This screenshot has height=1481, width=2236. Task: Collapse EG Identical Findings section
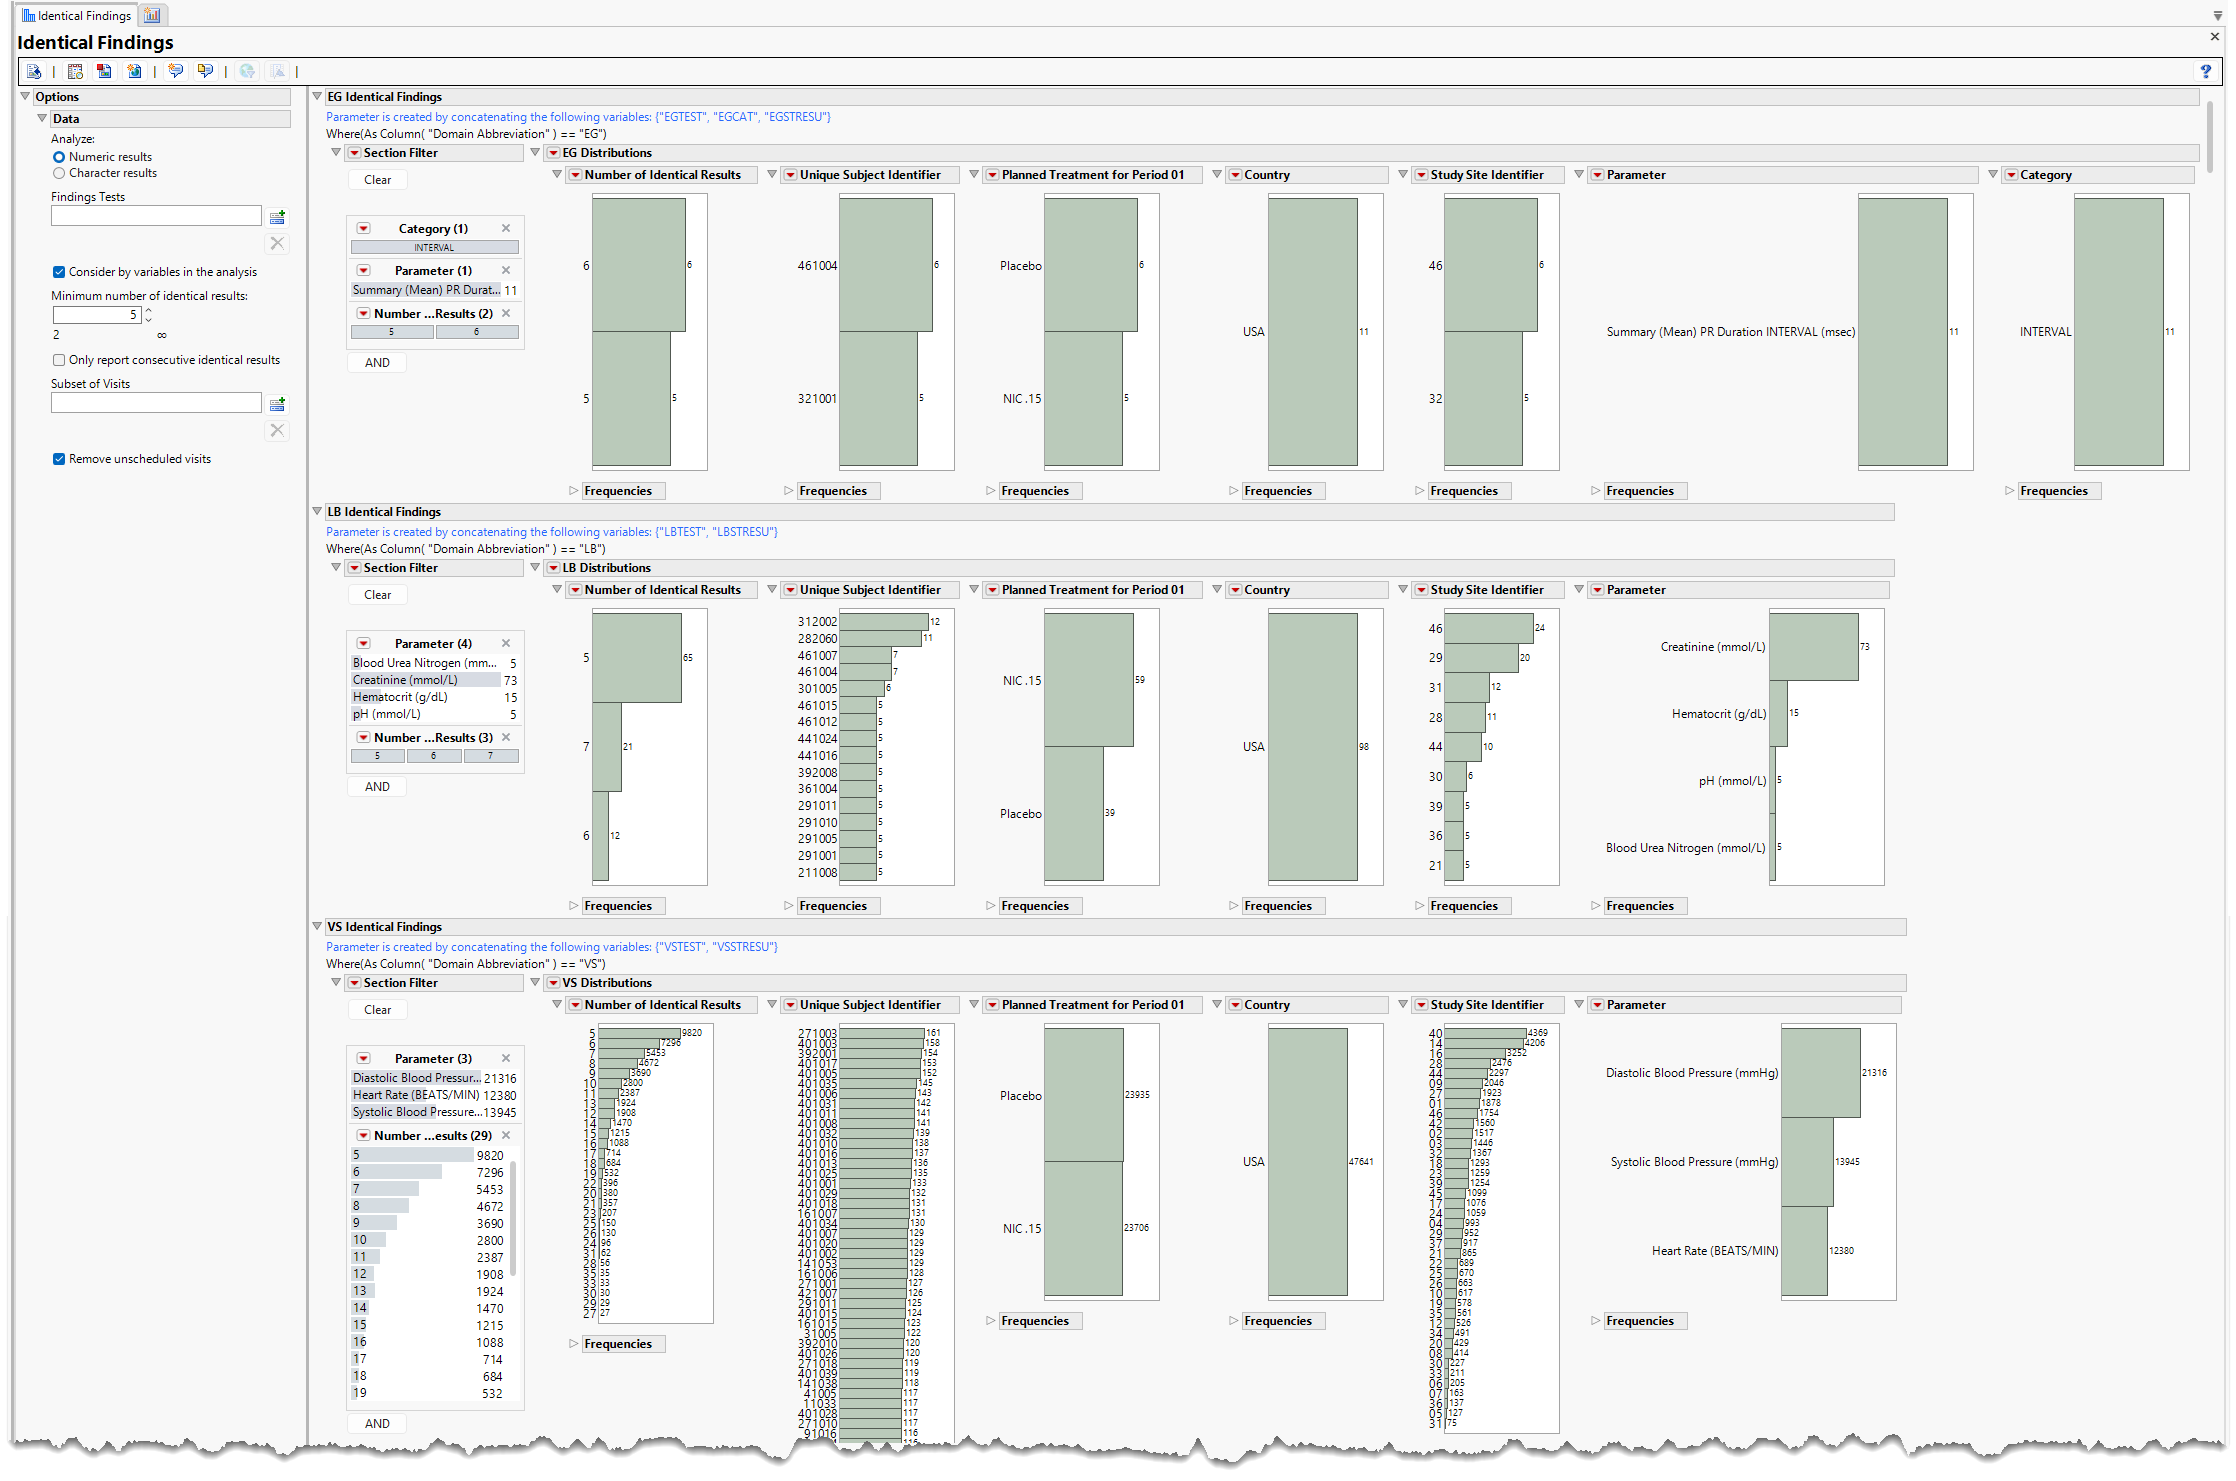click(x=317, y=97)
